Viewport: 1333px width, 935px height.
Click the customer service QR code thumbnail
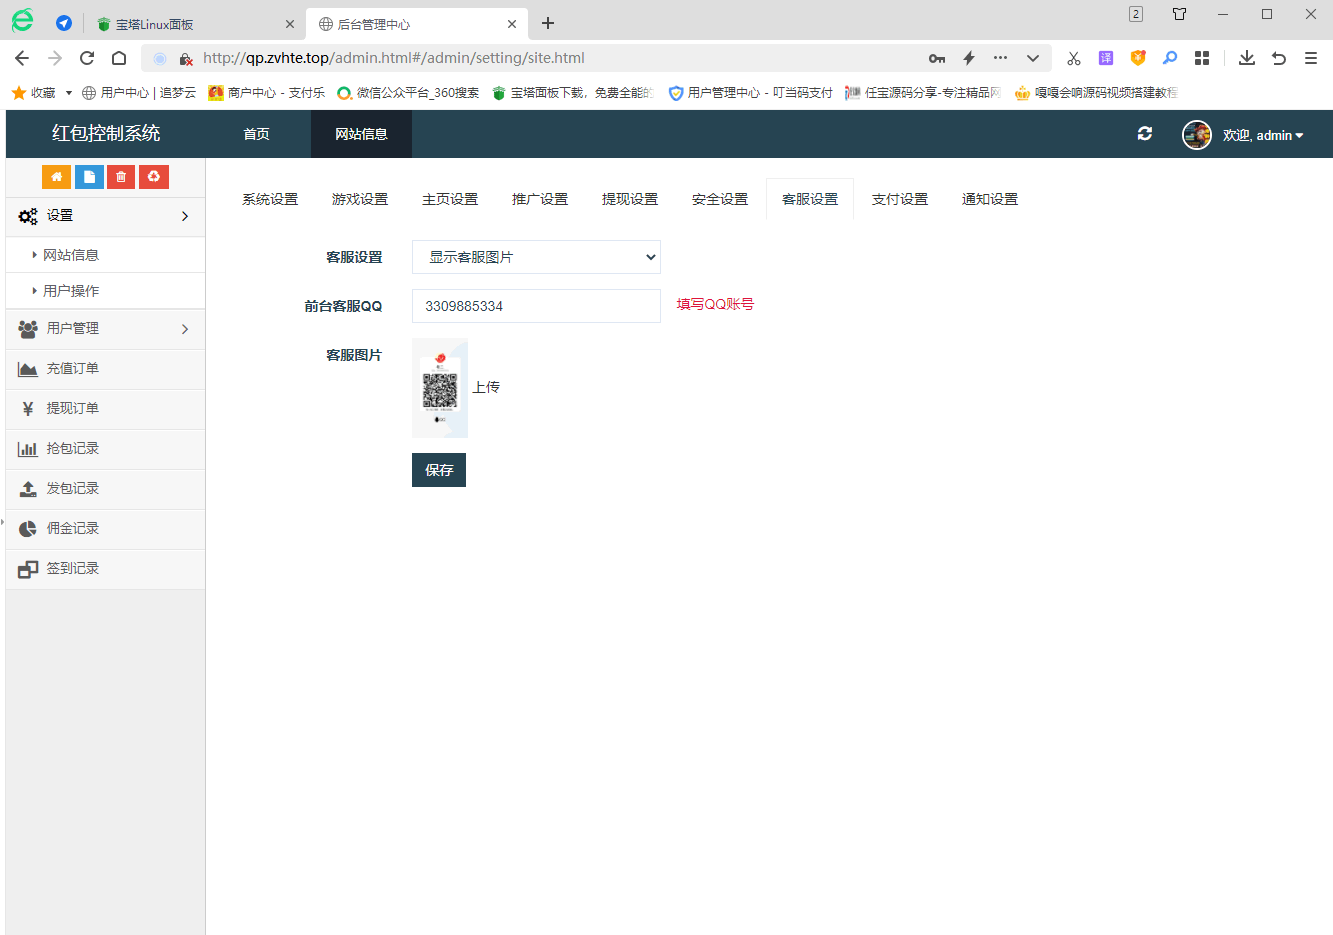tap(440, 388)
